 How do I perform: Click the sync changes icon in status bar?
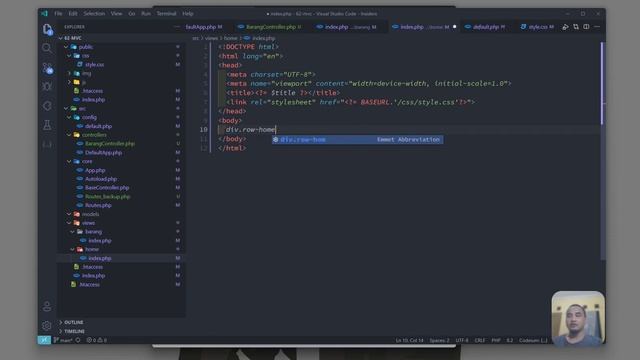[78, 340]
